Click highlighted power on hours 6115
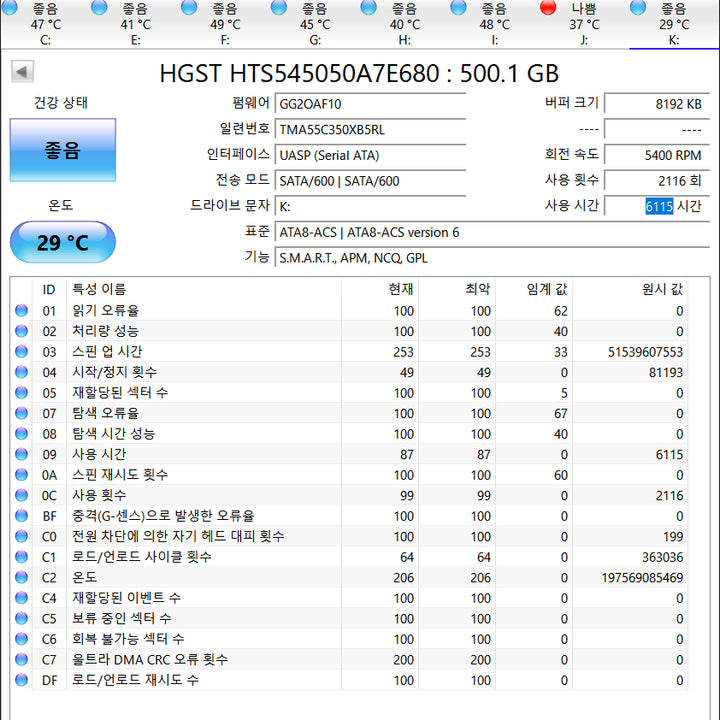This screenshot has height=720, width=720. tap(659, 207)
